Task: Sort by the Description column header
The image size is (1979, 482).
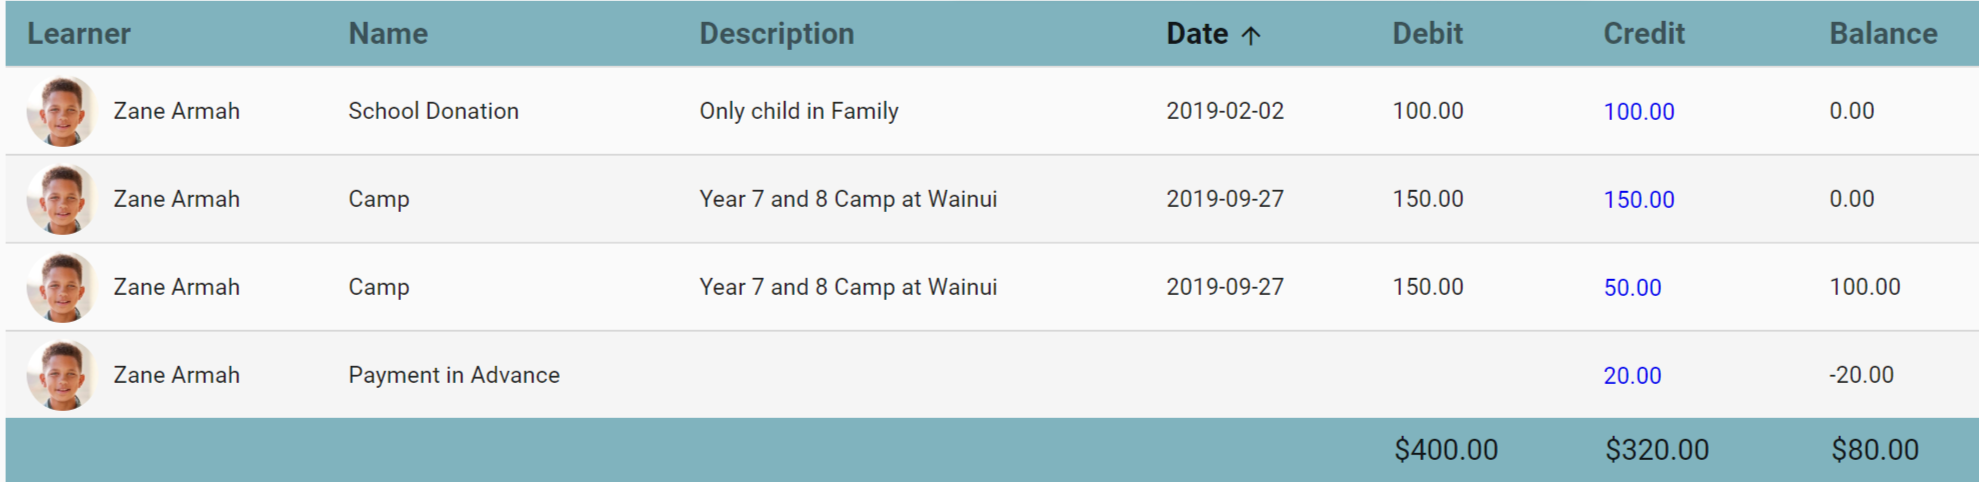Action: pyautogui.click(x=776, y=34)
